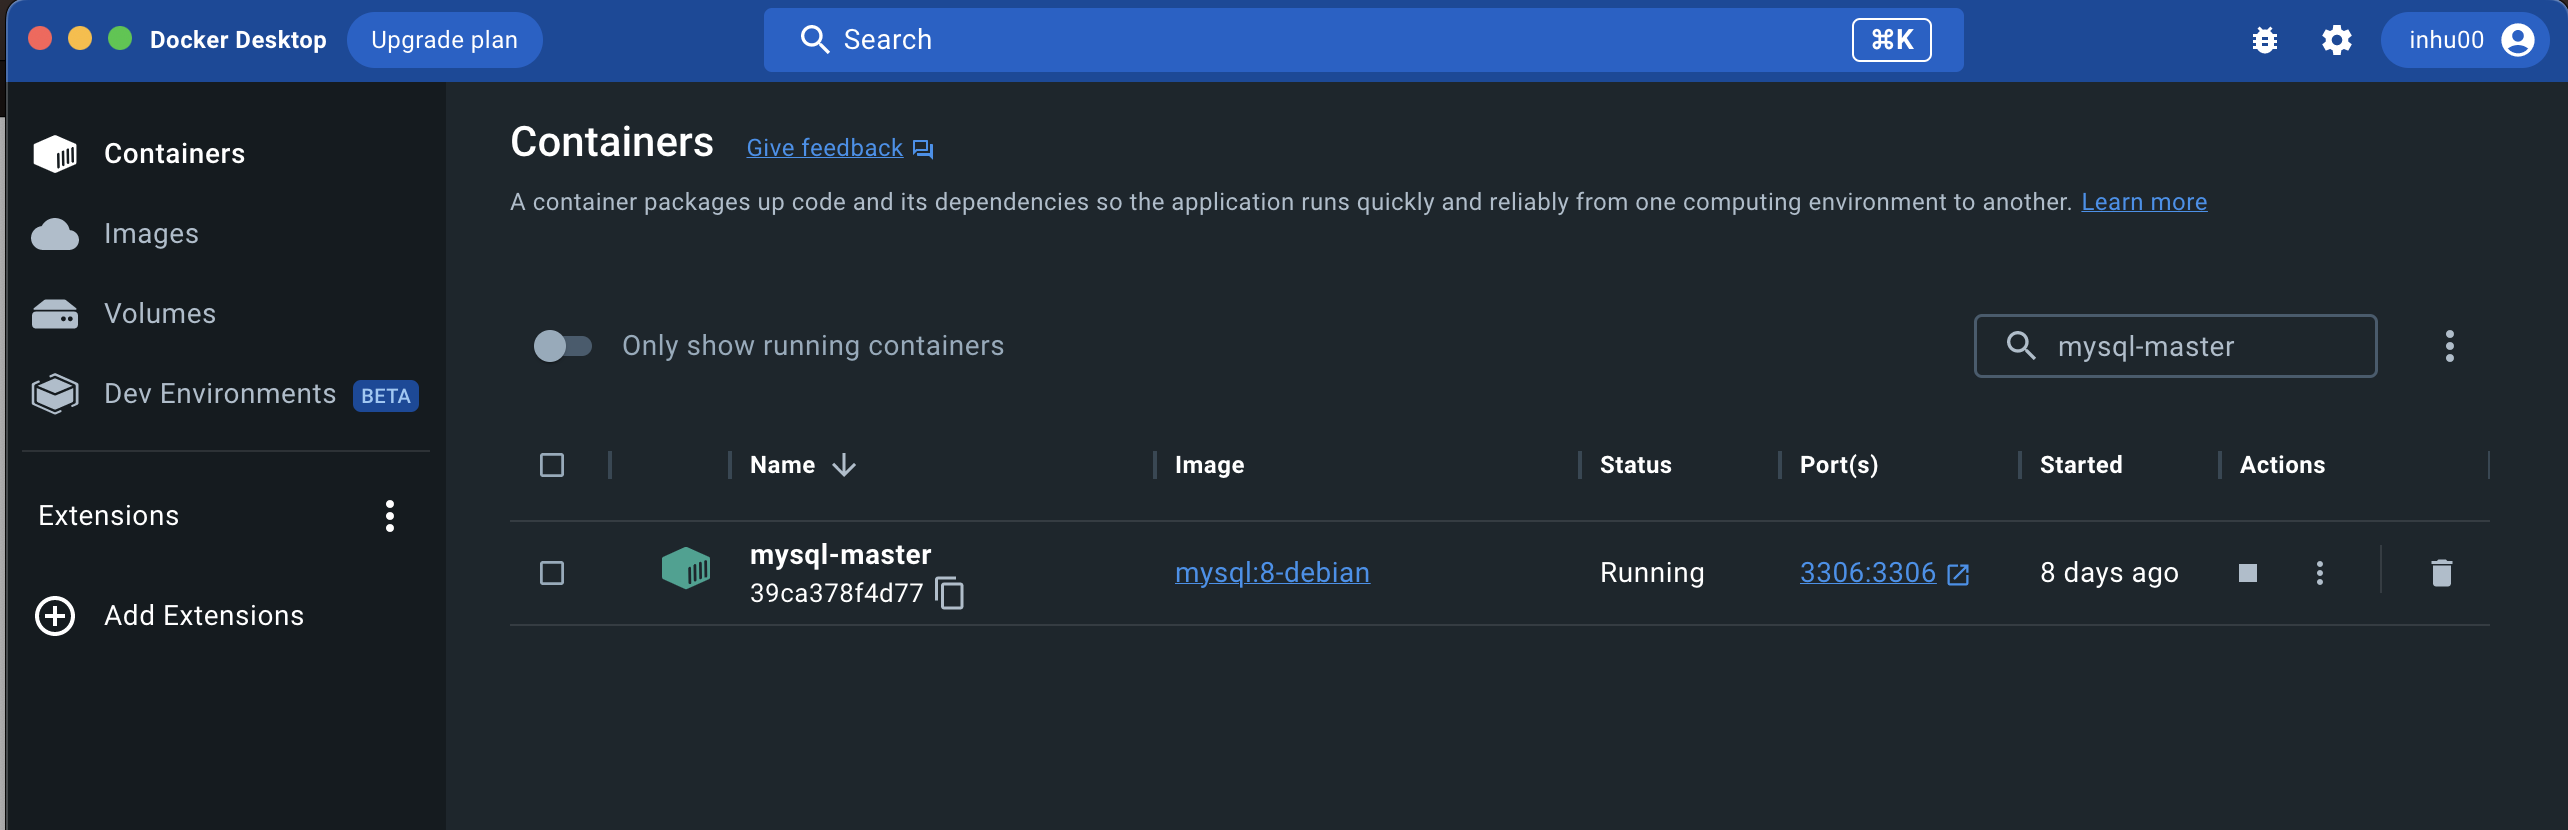Check the mysql-master row checkbox
The image size is (2568, 830).
point(552,573)
